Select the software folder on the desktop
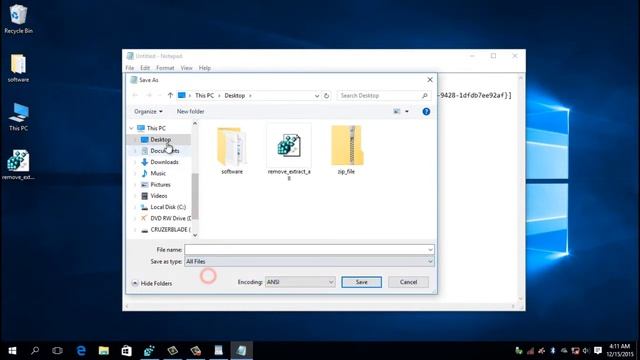Screen dimensions: 640x360 point(18,68)
